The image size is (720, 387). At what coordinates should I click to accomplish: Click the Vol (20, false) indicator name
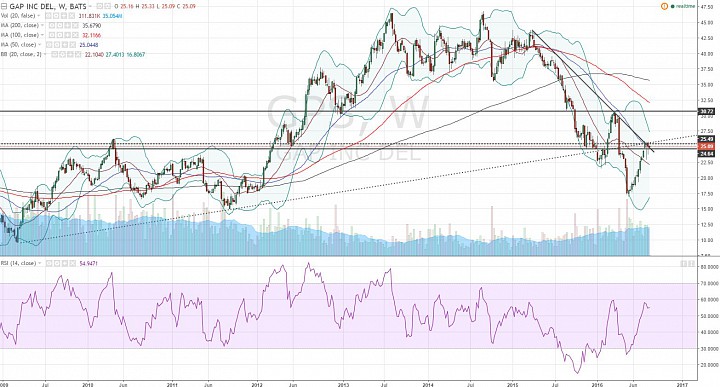18,16
